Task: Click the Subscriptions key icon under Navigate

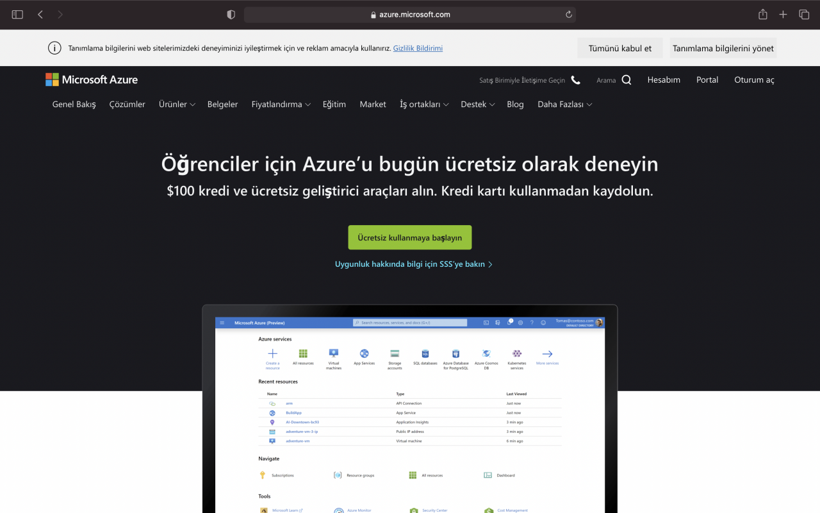Action: click(263, 475)
